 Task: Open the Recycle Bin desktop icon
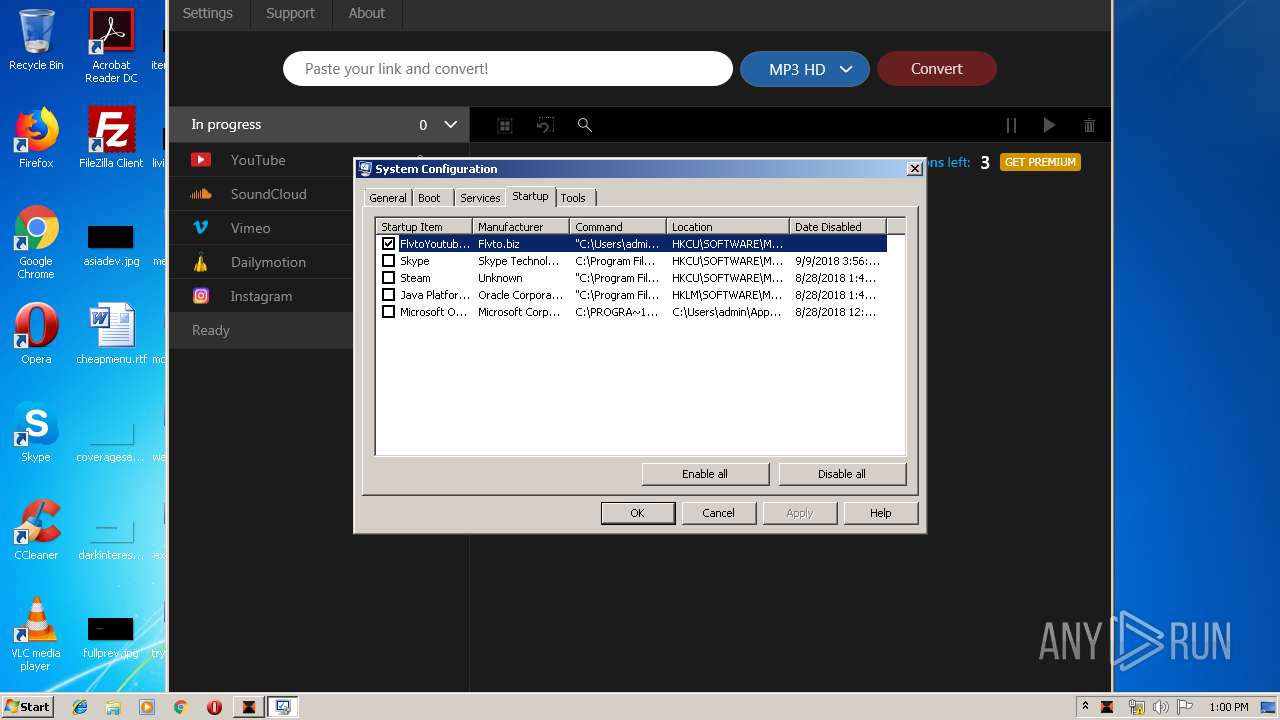pos(36,40)
